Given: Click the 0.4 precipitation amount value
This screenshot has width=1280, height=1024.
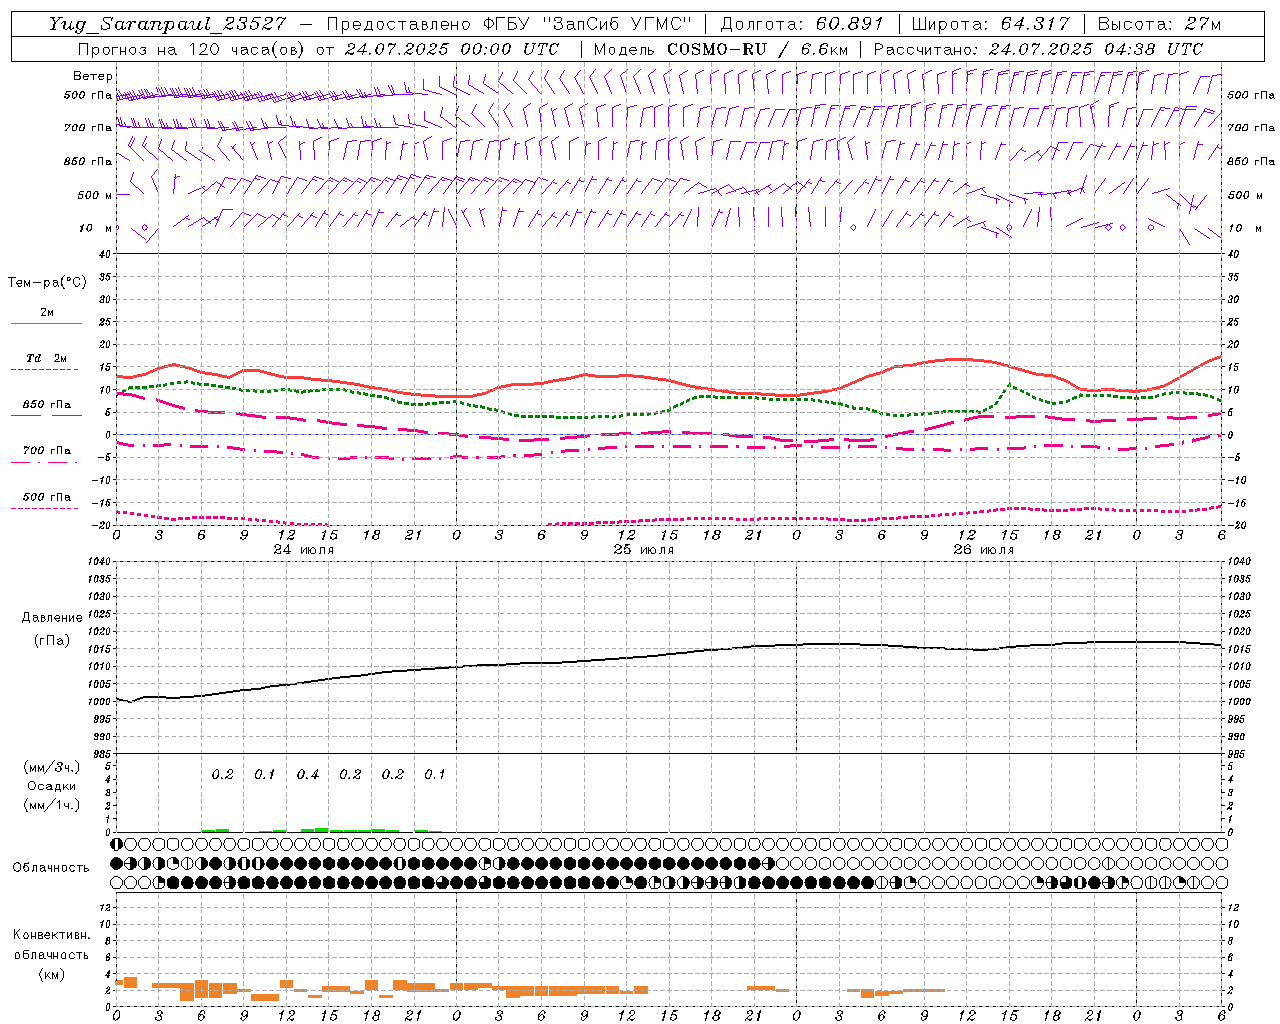Looking at the screenshot, I should pyautogui.click(x=307, y=775).
